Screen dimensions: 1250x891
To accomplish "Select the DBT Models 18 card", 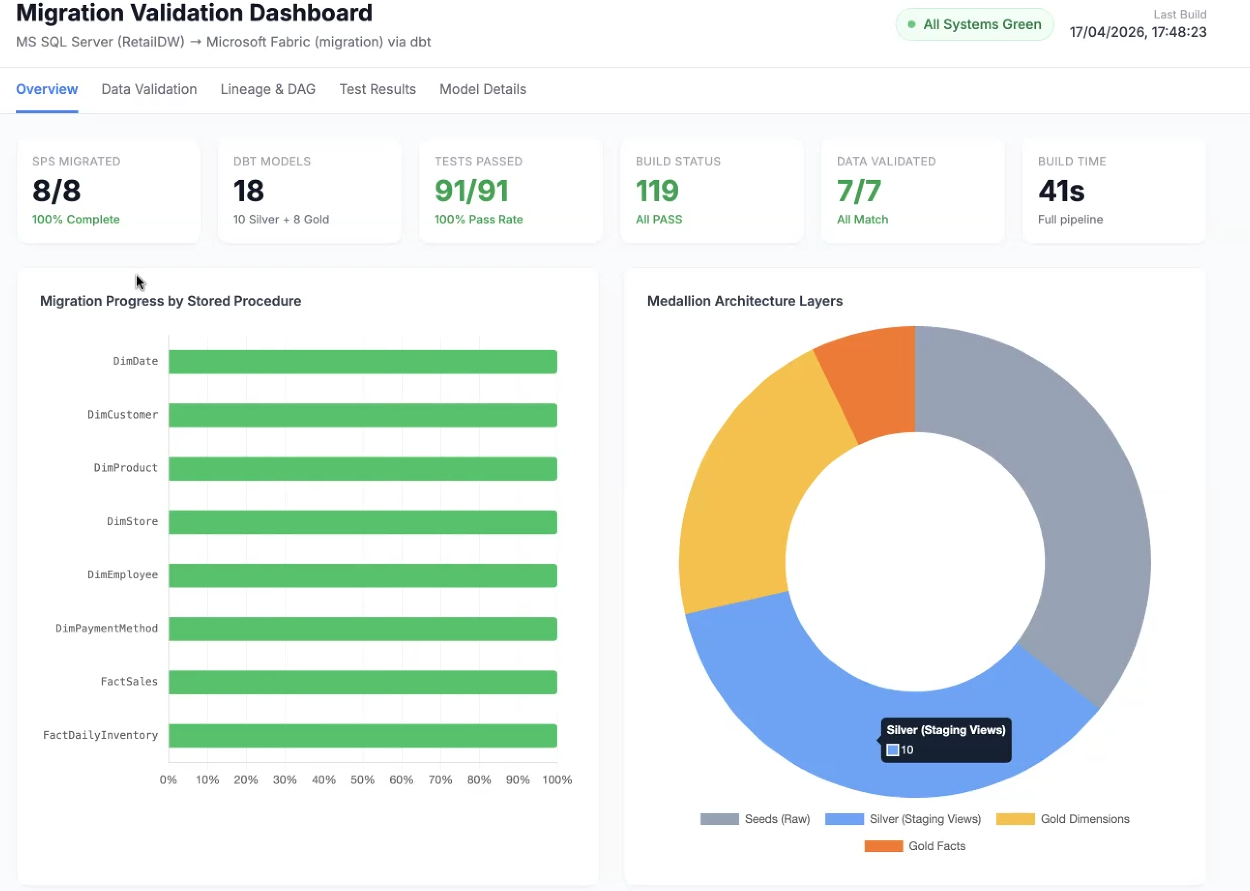I will pyautogui.click(x=310, y=191).
